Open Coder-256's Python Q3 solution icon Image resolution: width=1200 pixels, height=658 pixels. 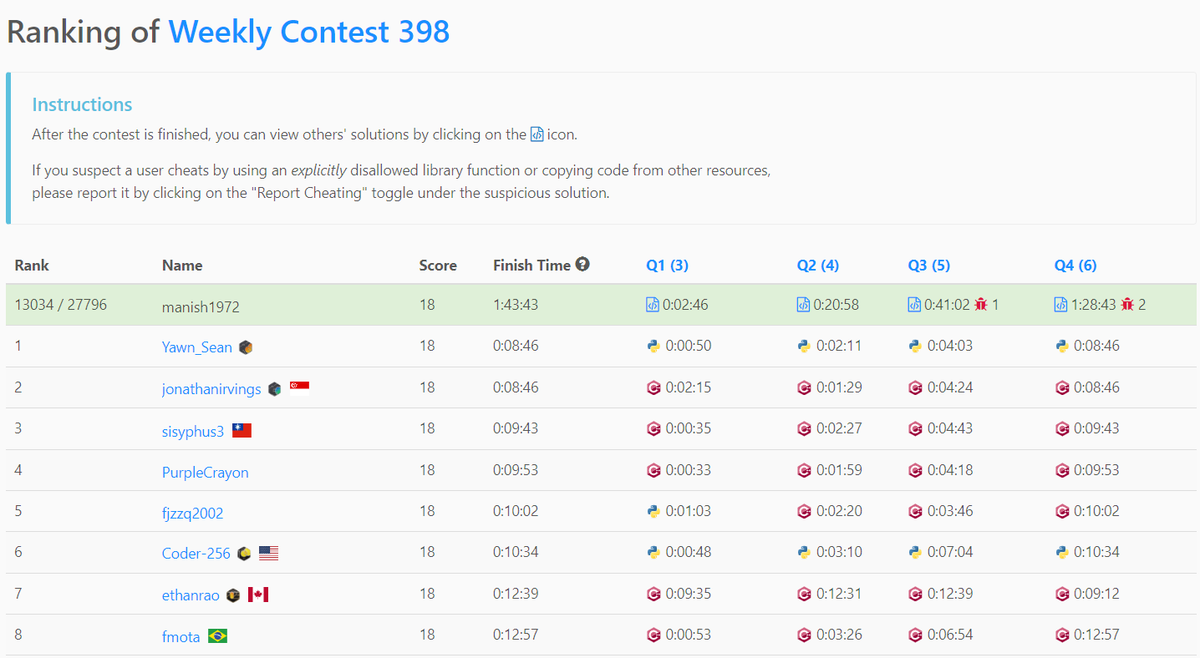[x=914, y=552]
